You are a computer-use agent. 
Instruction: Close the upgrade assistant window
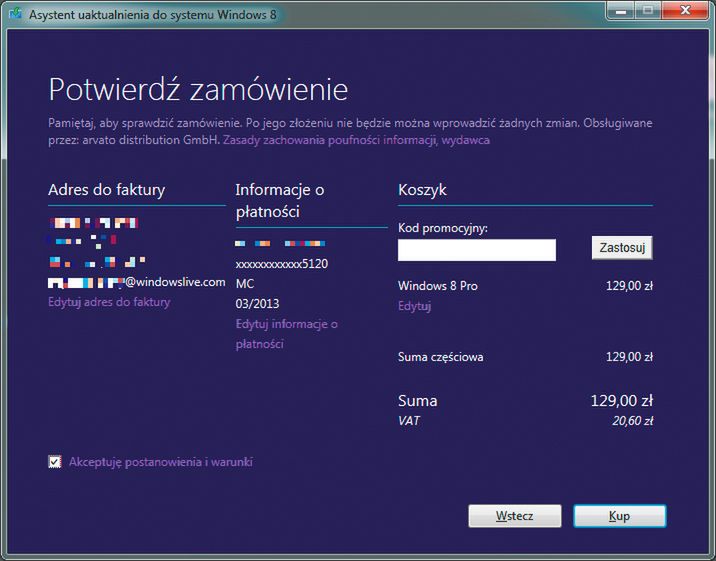point(685,10)
